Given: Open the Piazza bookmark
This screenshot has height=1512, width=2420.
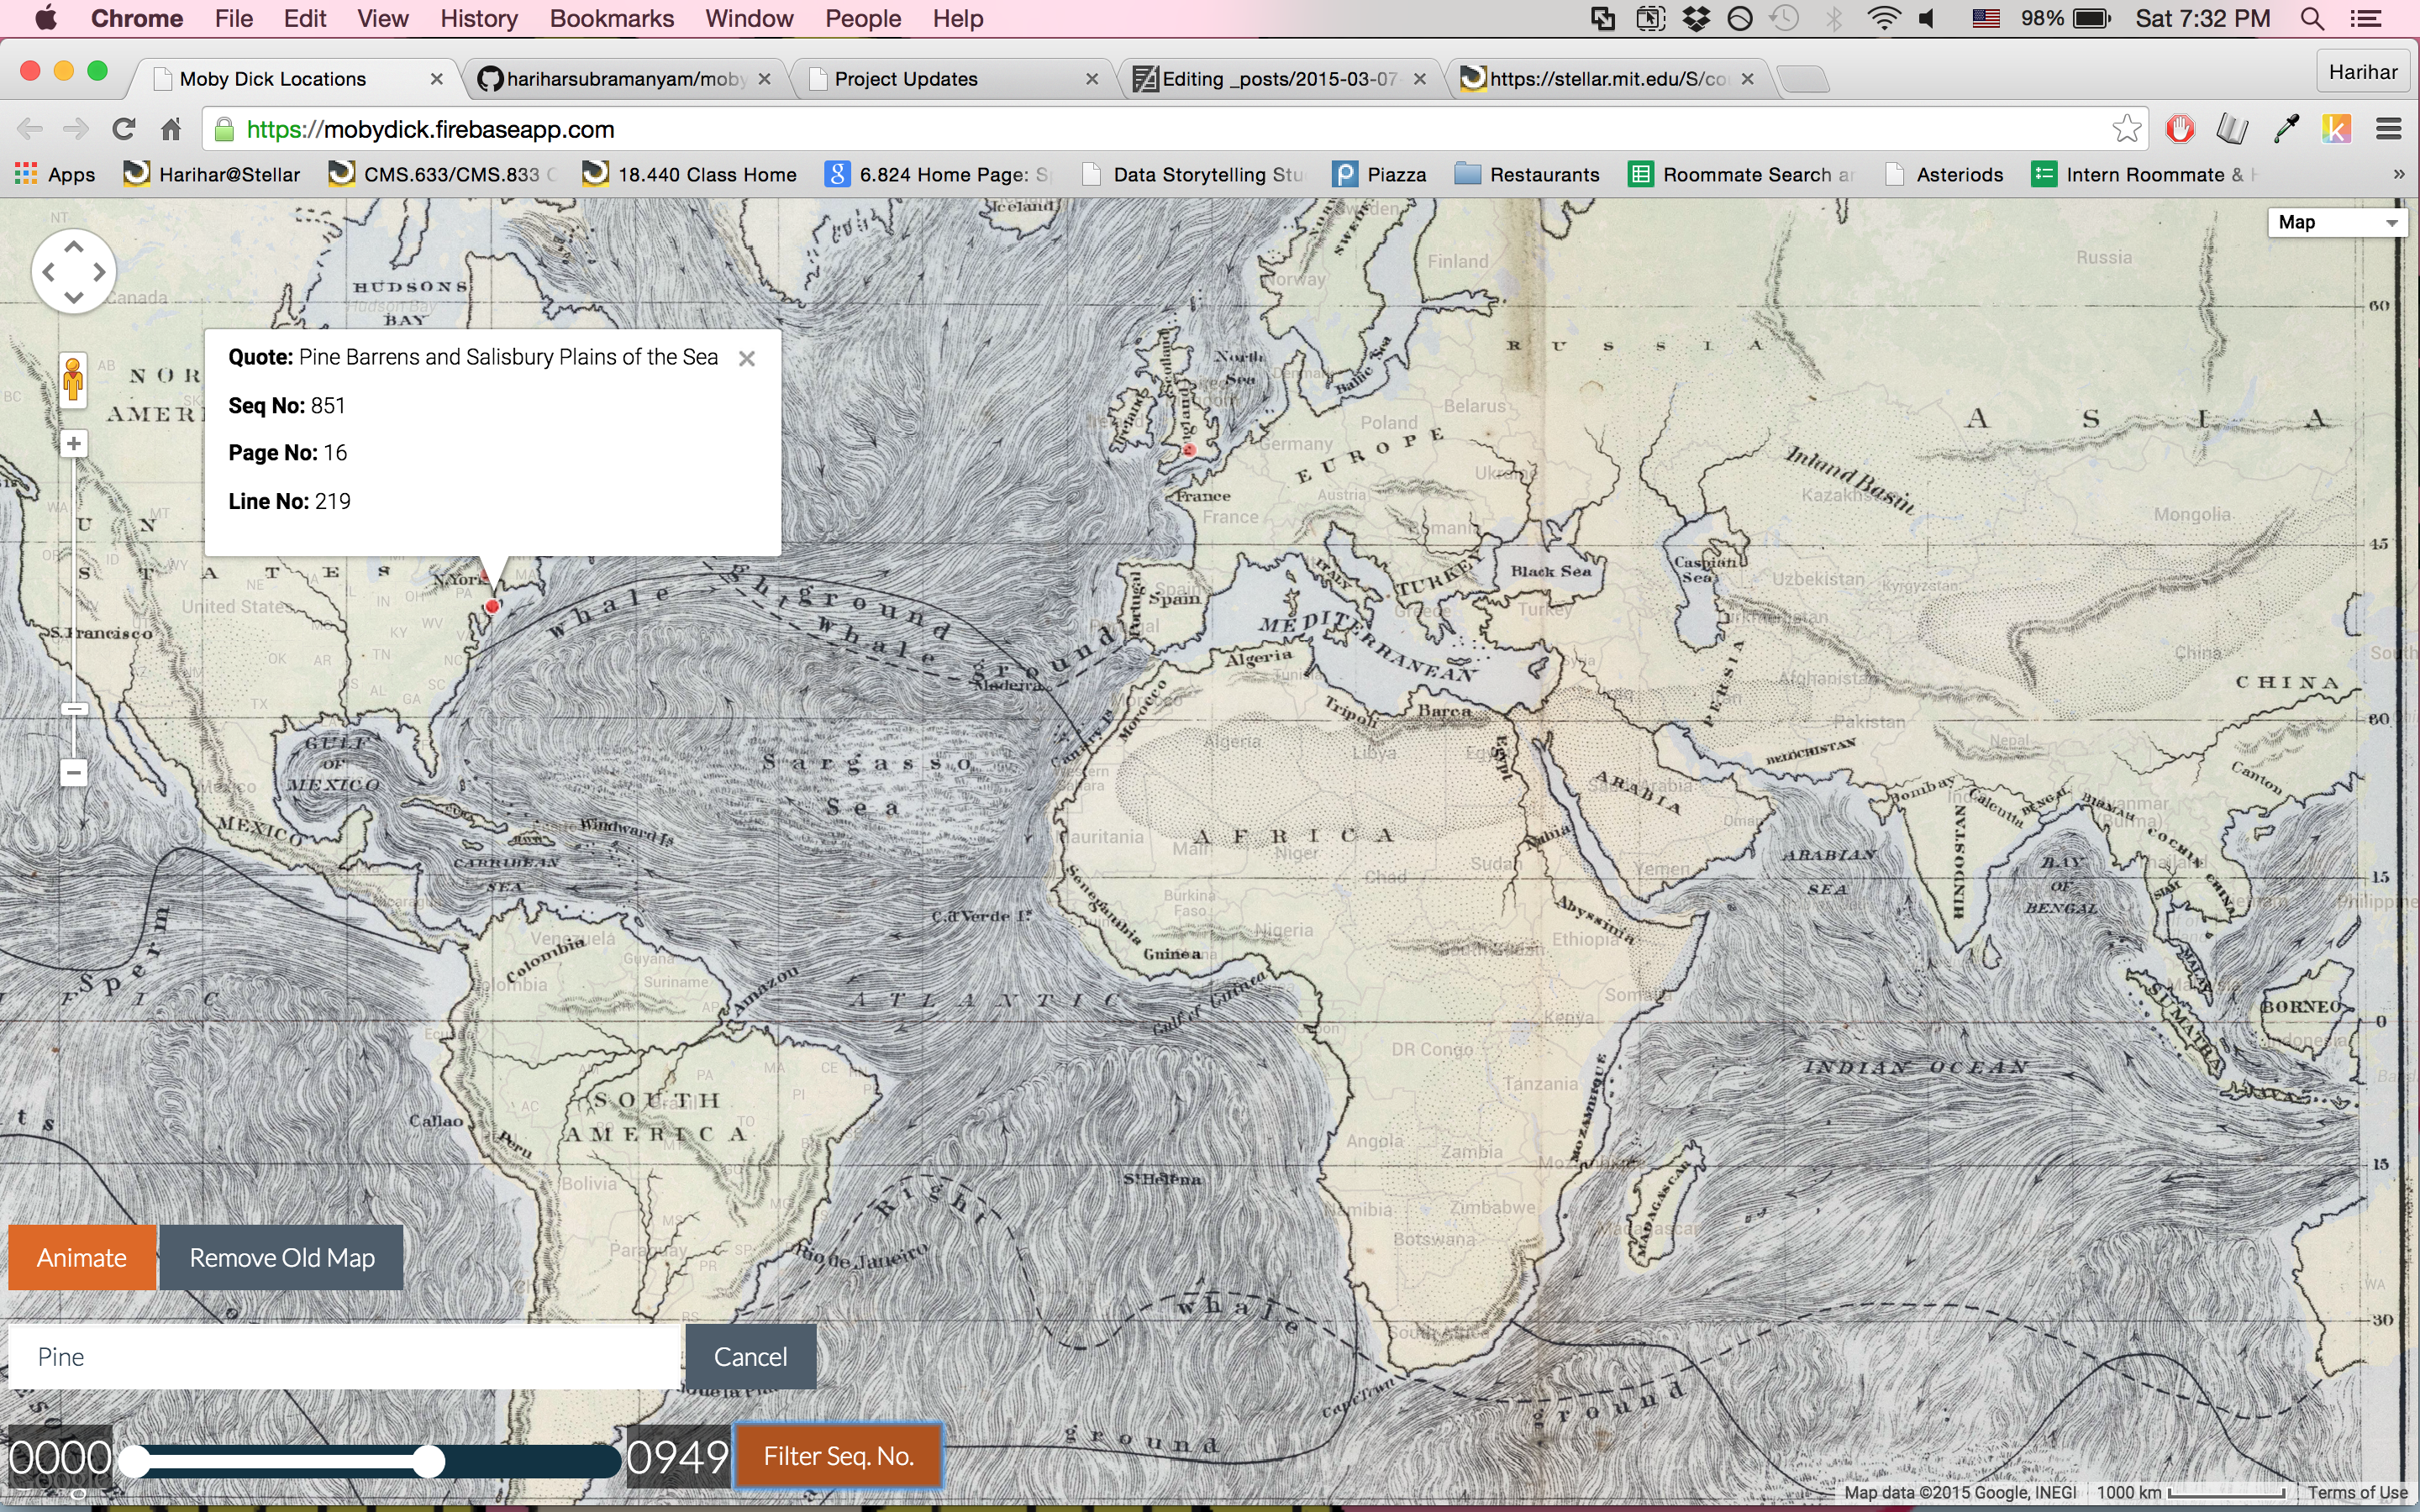Looking at the screenshot, I should 1380,175.
